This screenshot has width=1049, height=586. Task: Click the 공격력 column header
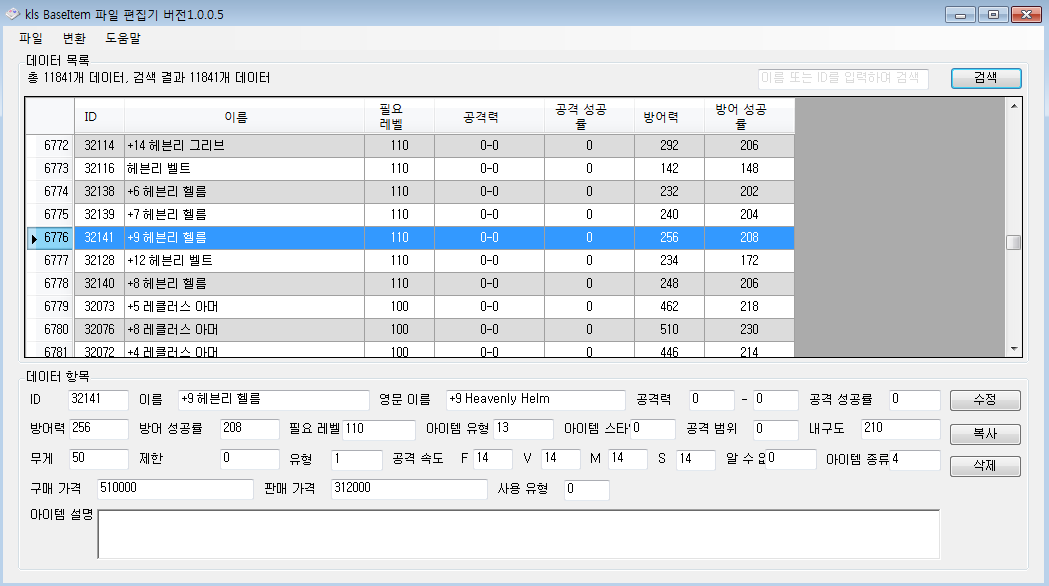489,117
